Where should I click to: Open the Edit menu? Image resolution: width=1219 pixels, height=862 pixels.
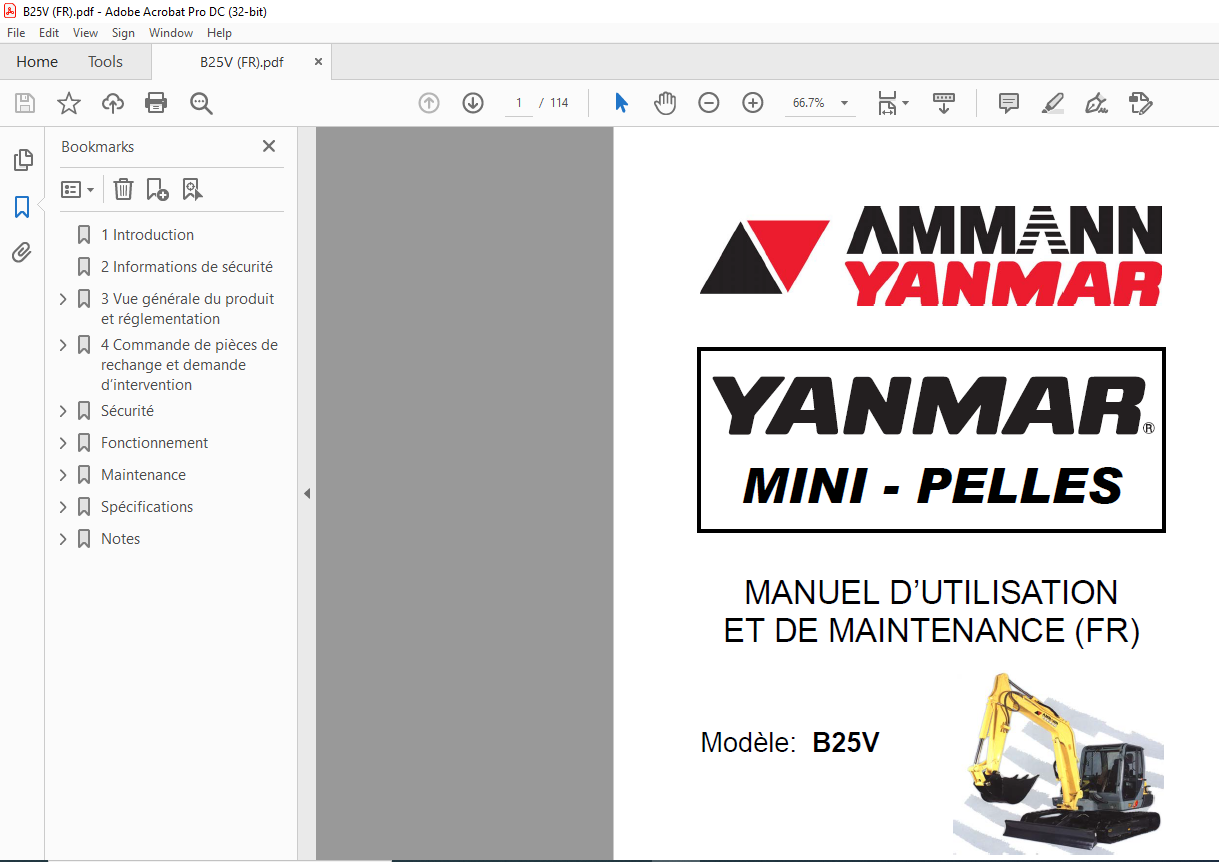pyautogui.click(x=49, y=33)
